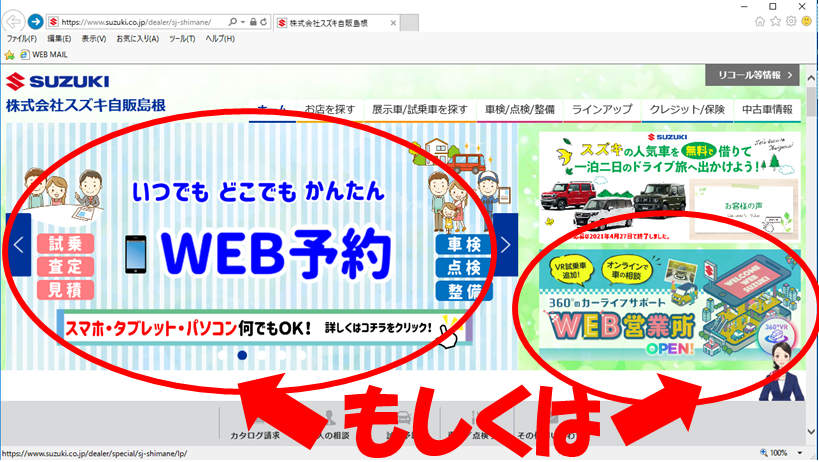Image resolution: width=819 pixels, height=462 pixels.
Task: Open the WEB MAIL favorites link
Action: (43, 55)
